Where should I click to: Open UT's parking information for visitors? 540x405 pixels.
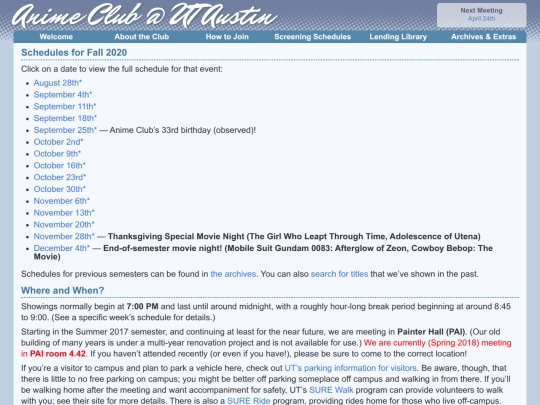[351, 368]
